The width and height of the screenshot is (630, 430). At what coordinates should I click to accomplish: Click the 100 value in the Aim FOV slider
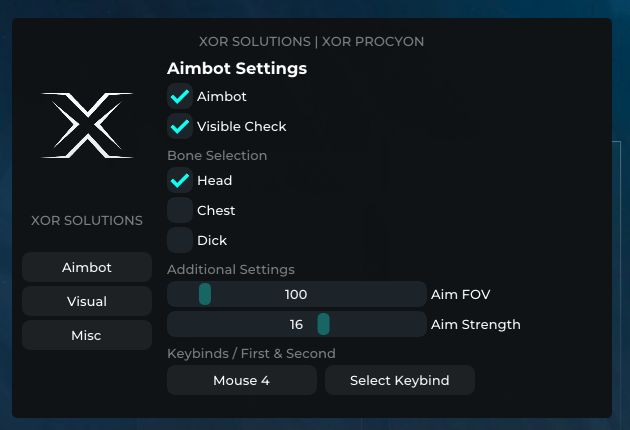296,294
